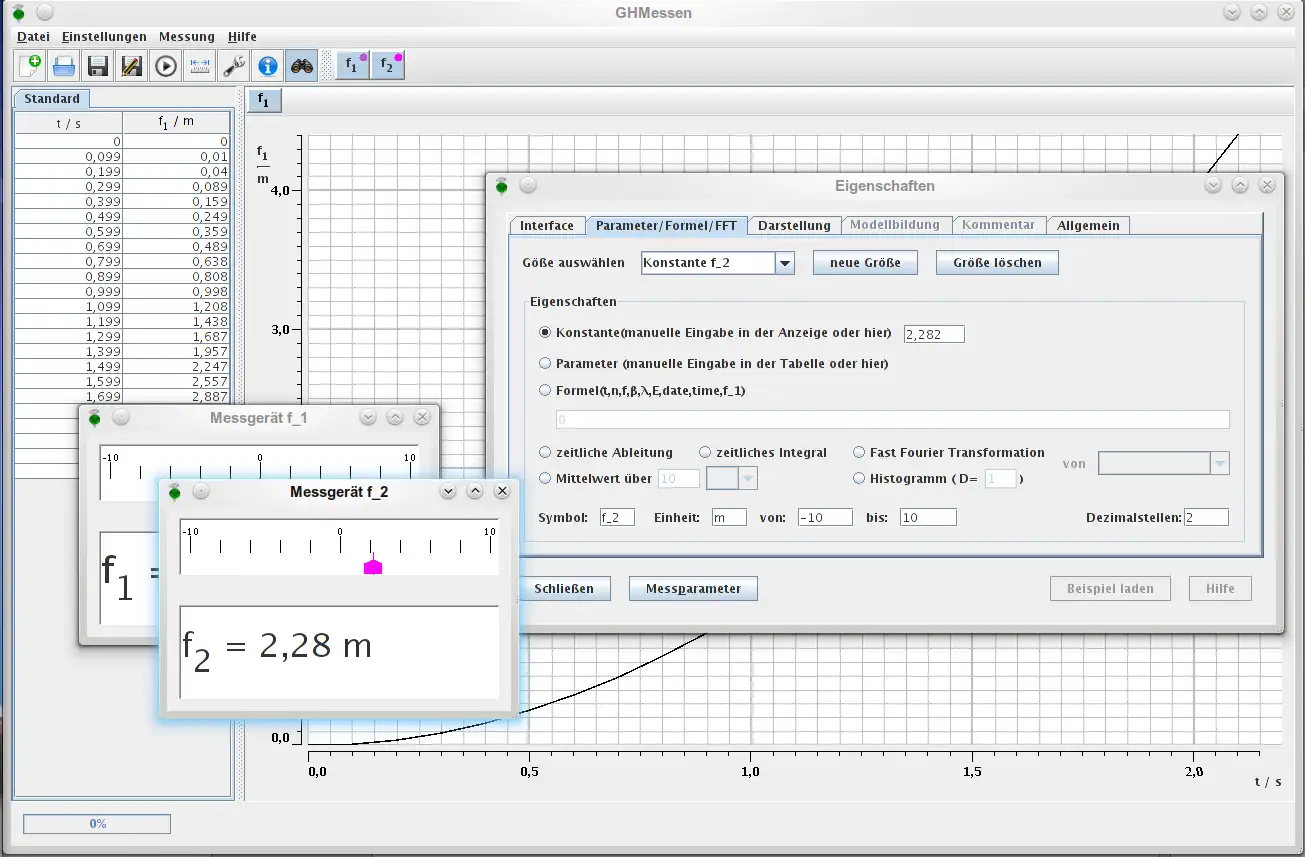1305x857 pixels.
Task: Open the 'von' dropdown beside FFT option
Action: pos(1220,463)
